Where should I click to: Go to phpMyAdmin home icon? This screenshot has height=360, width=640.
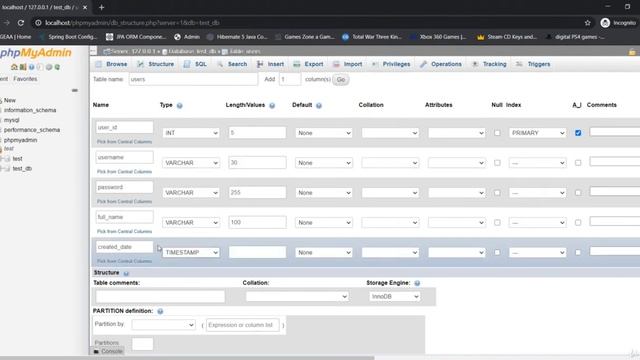pos(14,67)
